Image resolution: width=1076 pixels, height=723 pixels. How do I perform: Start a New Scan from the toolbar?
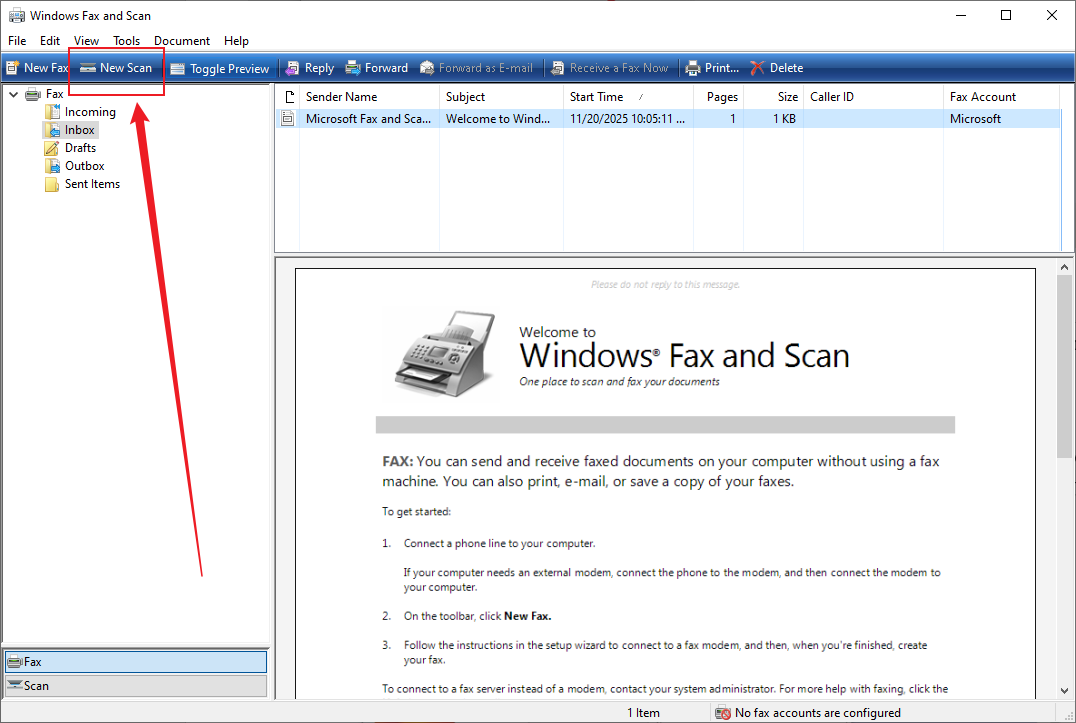point(115,67)
